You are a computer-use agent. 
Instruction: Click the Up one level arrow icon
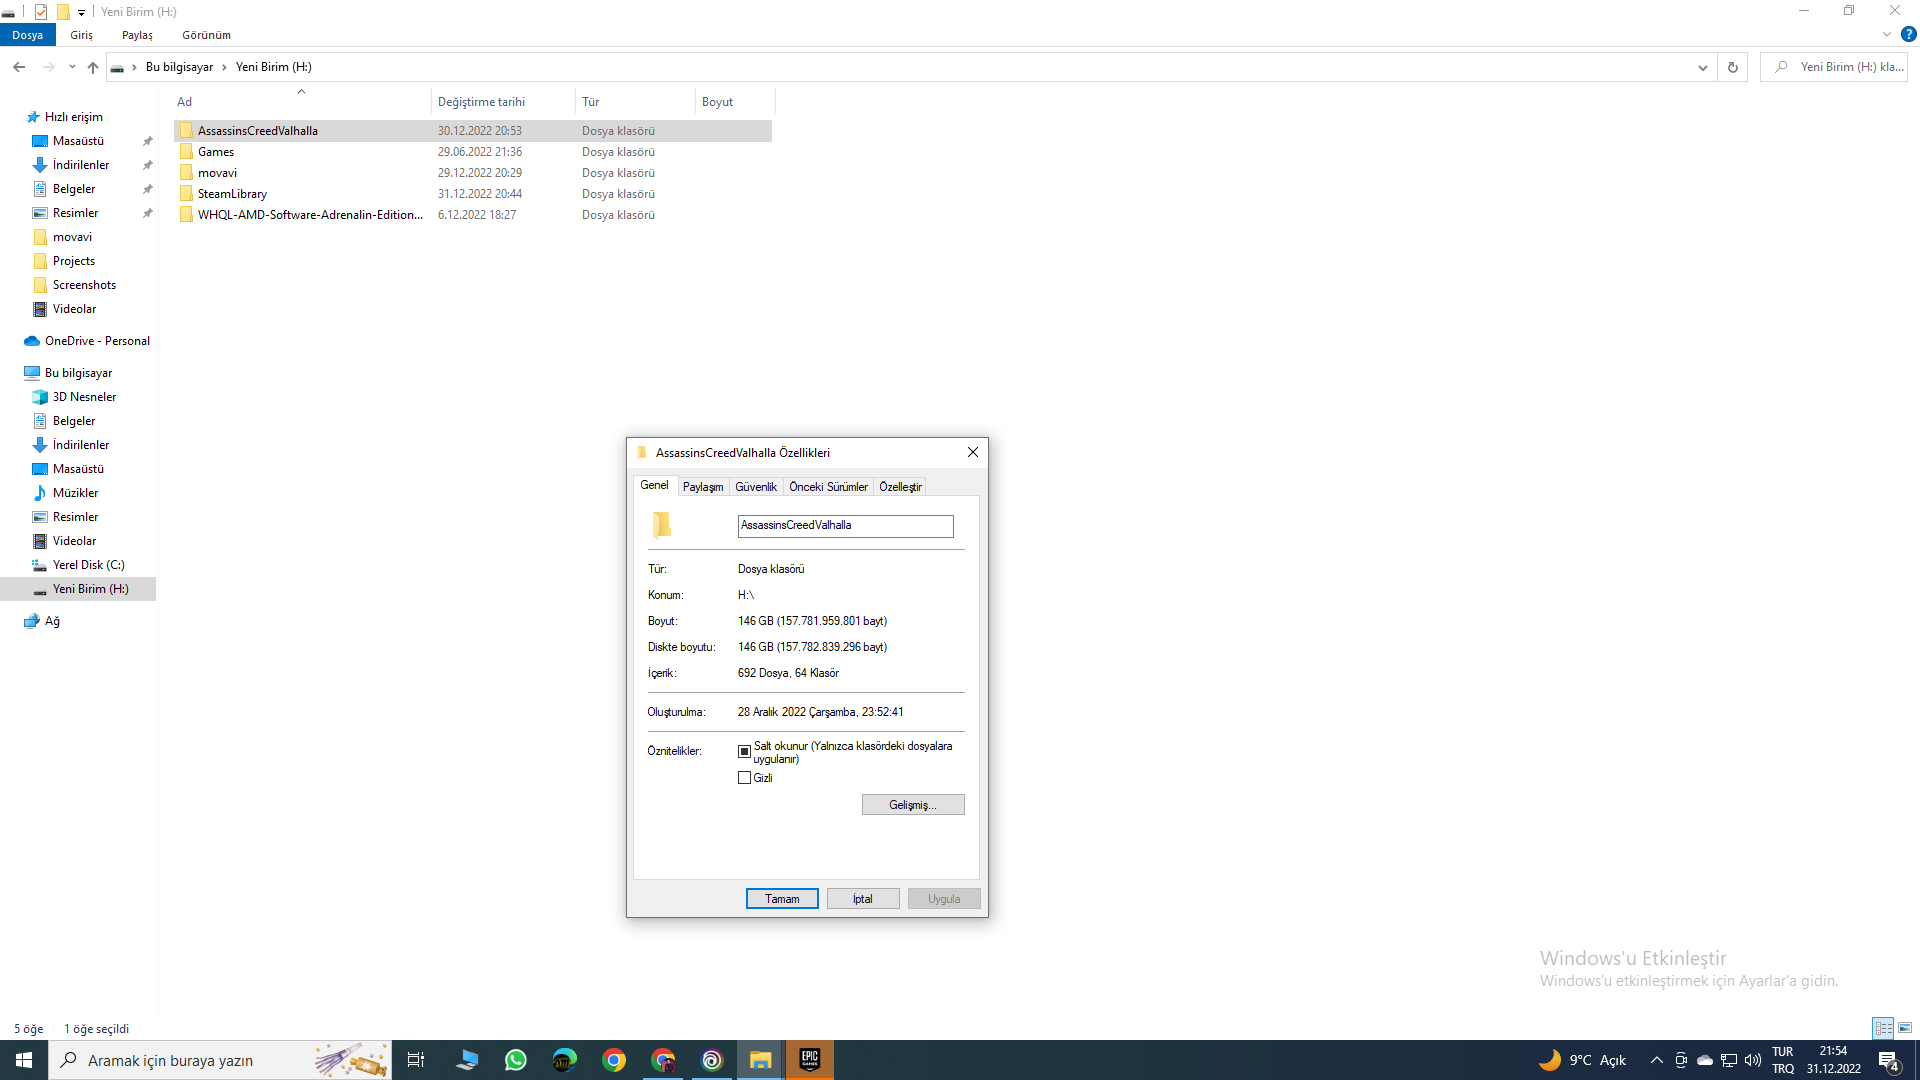click(x=93, y=67)
